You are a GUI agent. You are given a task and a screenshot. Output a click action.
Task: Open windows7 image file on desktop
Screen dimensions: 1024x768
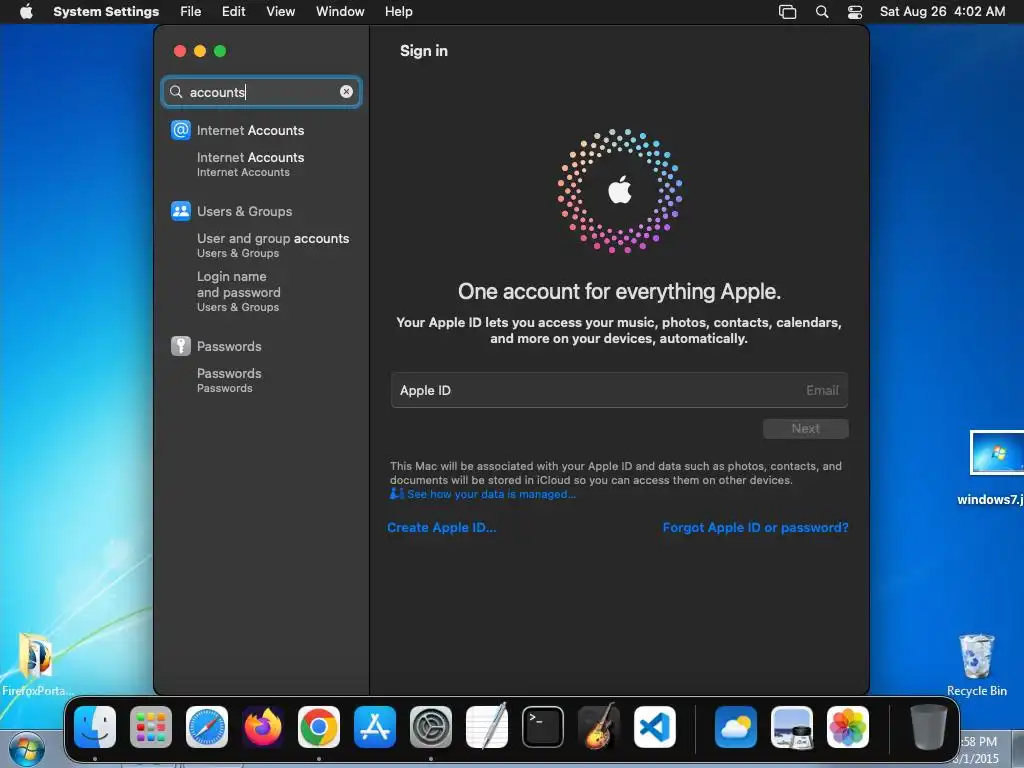[993, 468]
